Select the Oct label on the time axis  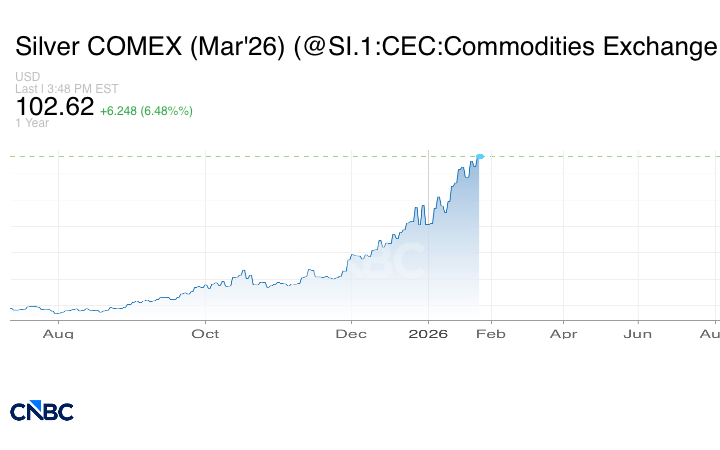pos(205,334)
